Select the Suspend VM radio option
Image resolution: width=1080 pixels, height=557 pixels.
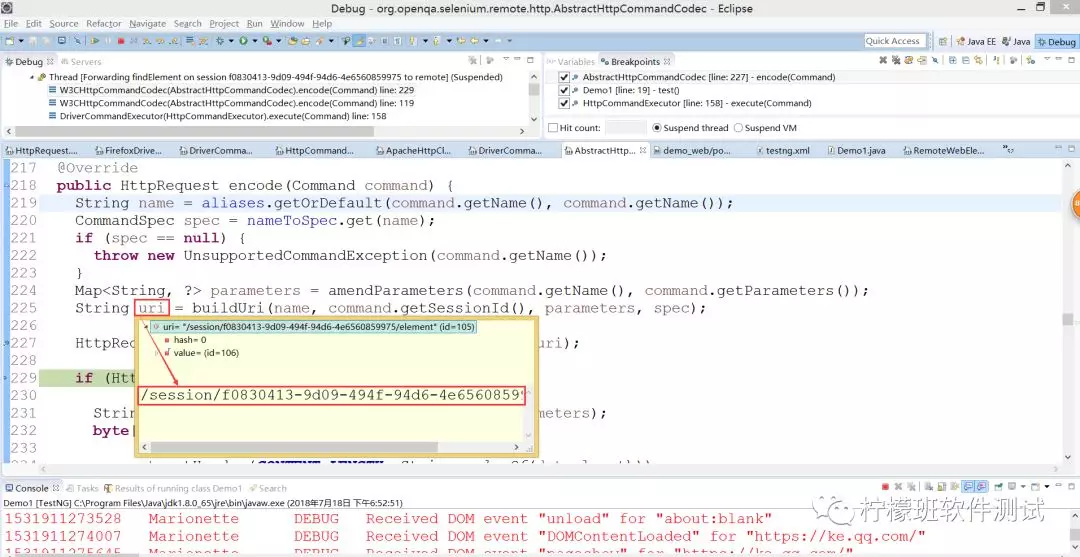738,128
